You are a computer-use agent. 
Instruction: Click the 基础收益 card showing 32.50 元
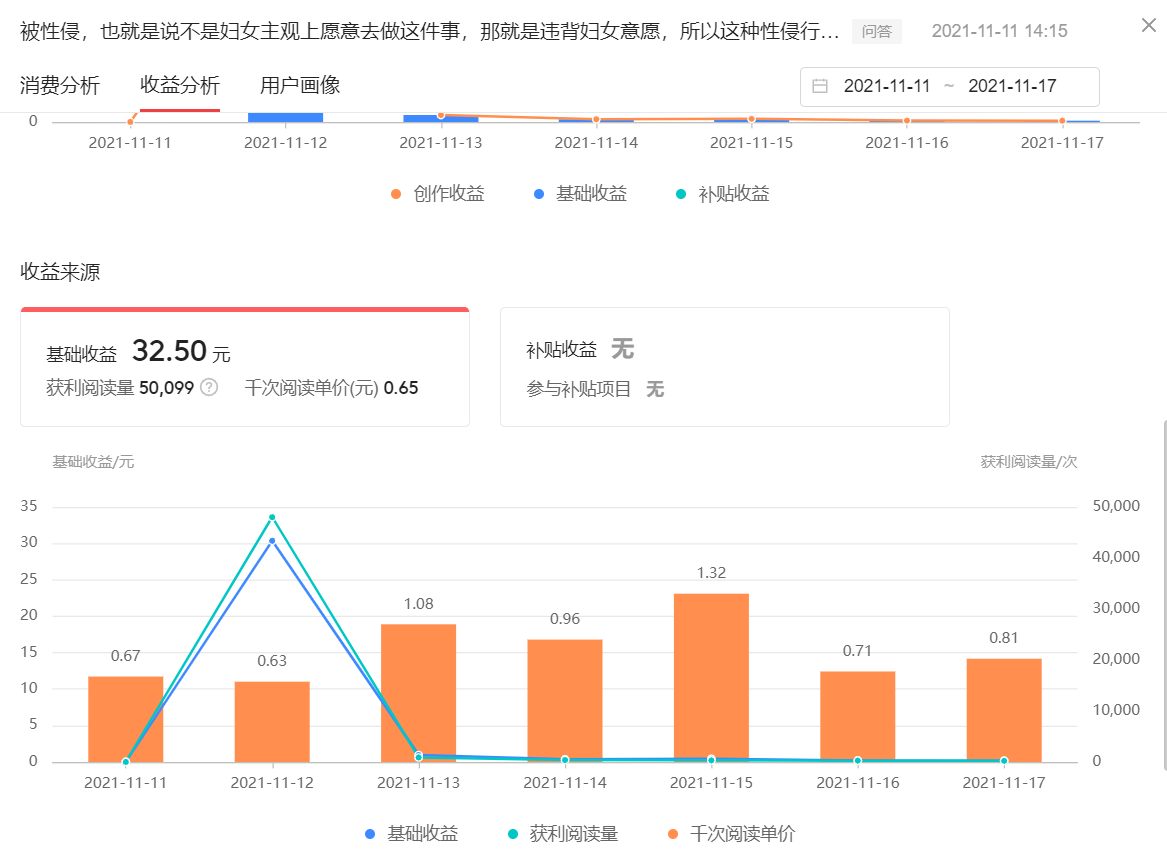tap(244, 366)
